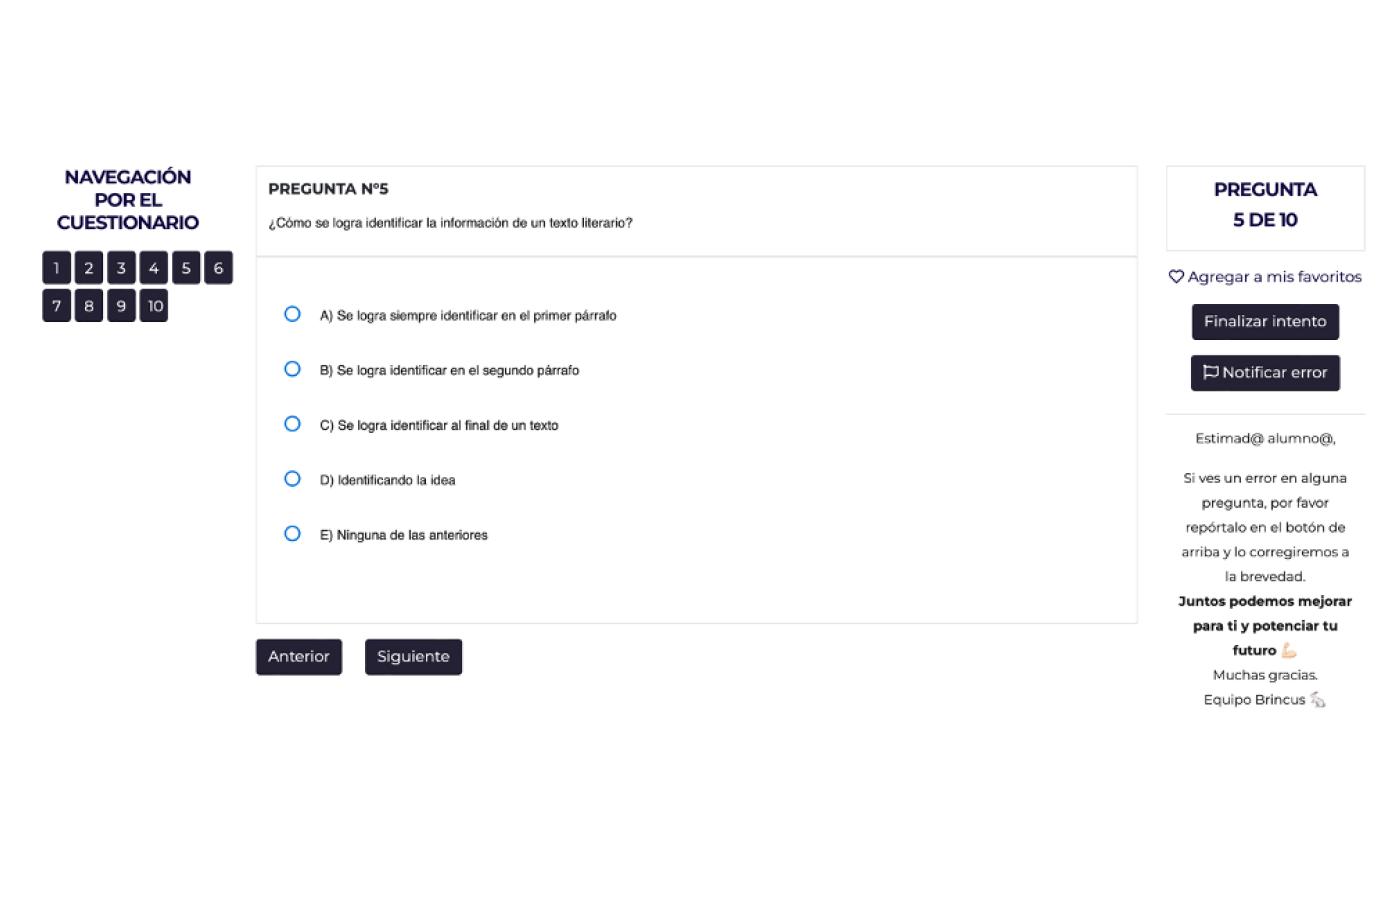Viewport: 1400px width, 900px height.
Task: Choose option C final de un texto
Action: point(292,424)
